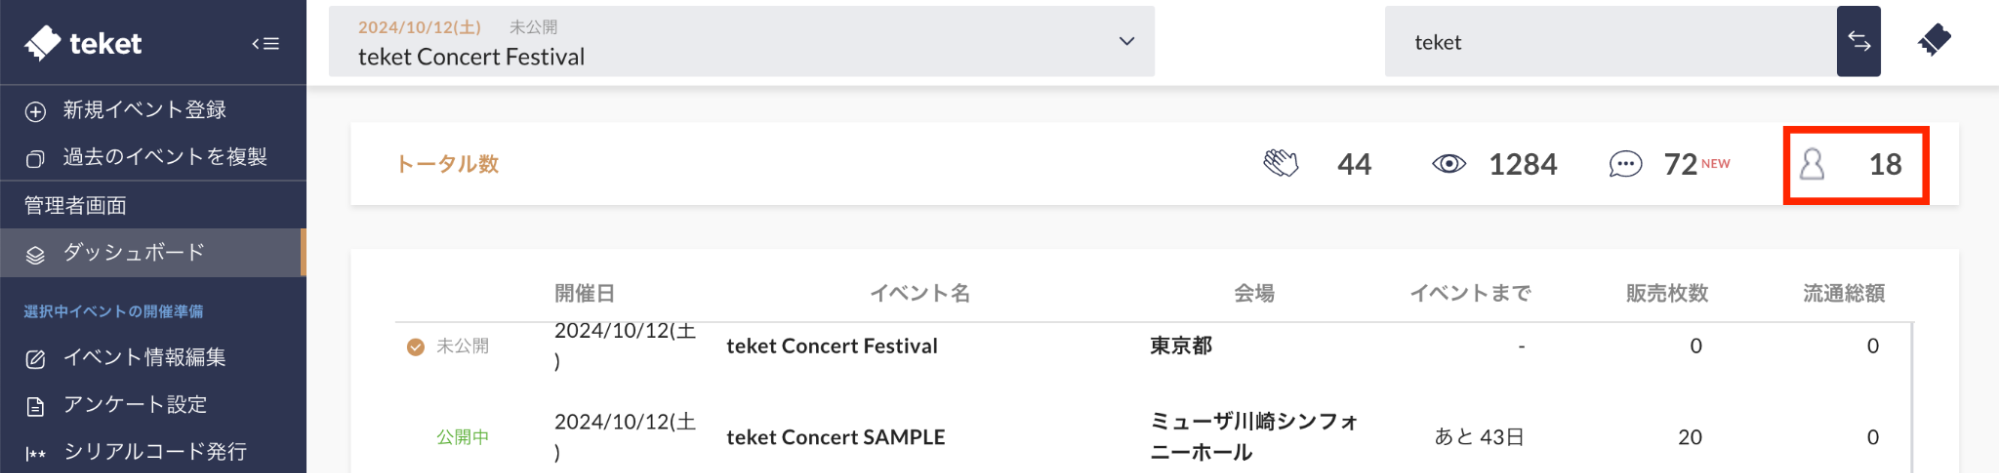Click the clapping hands applause icon
Image resolution: width=1999 pixels, height=474 pixels.
(x=1281, y=164)
